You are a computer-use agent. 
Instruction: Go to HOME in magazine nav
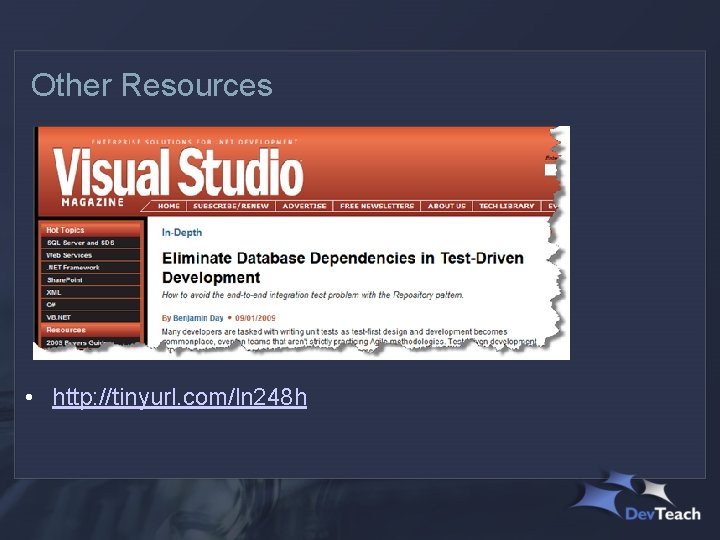tap(169, 206)
